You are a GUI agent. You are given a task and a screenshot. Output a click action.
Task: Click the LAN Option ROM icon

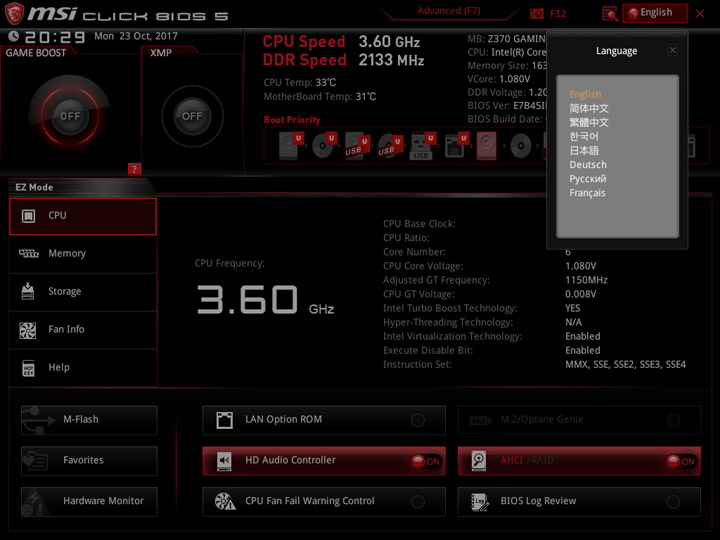225,420
